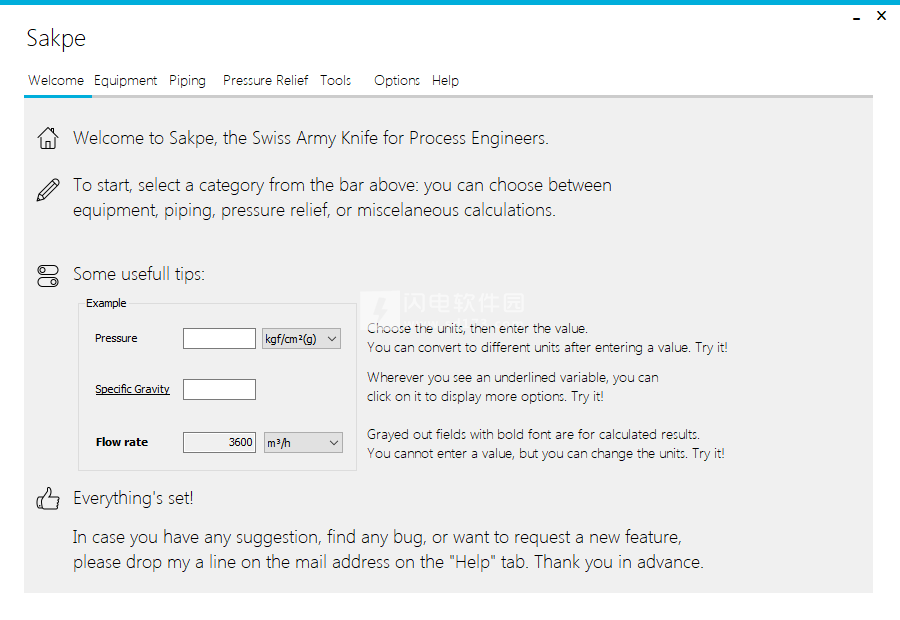
Task: Click the toggle switches icon beside useful tips
Action: [x=48, y=276]
